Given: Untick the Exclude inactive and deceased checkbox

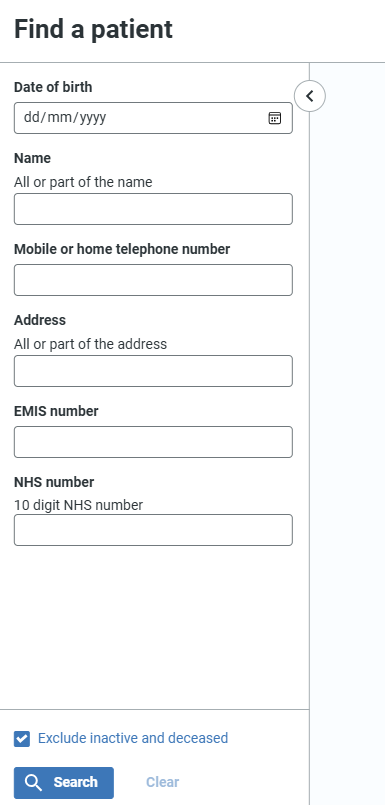Looking at the screenshot, I should pos(22,739).
